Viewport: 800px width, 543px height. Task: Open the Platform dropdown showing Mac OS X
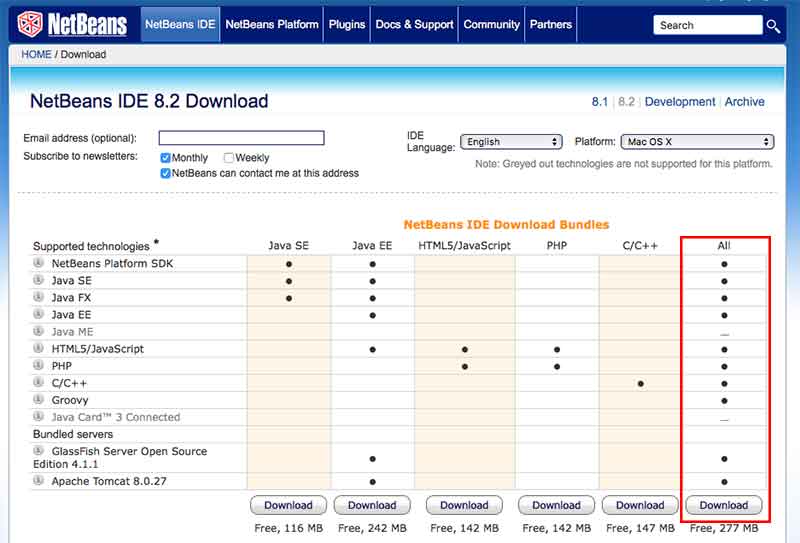pyautogui.click(x=697, y=142)
